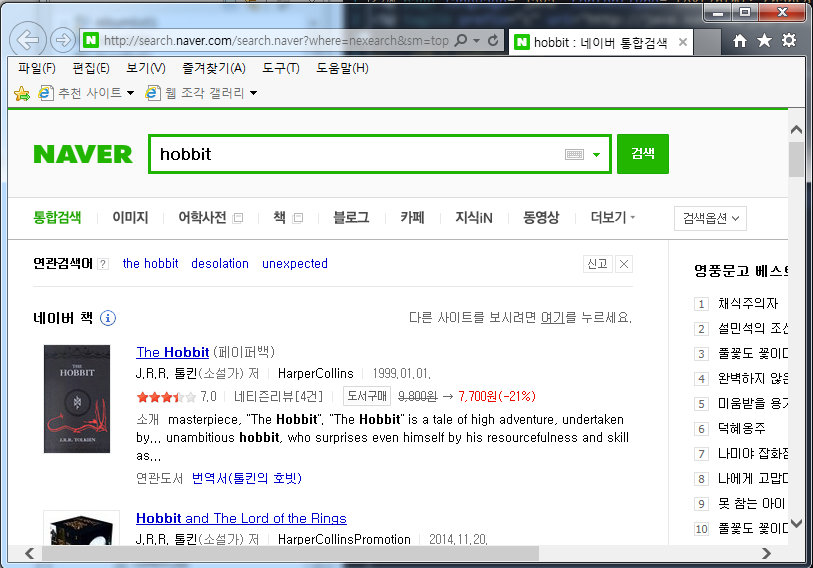Refresh the page with the reload icon
Viewport: 813px width, 568px height.
pyautogui.click(x=493, y=40)
